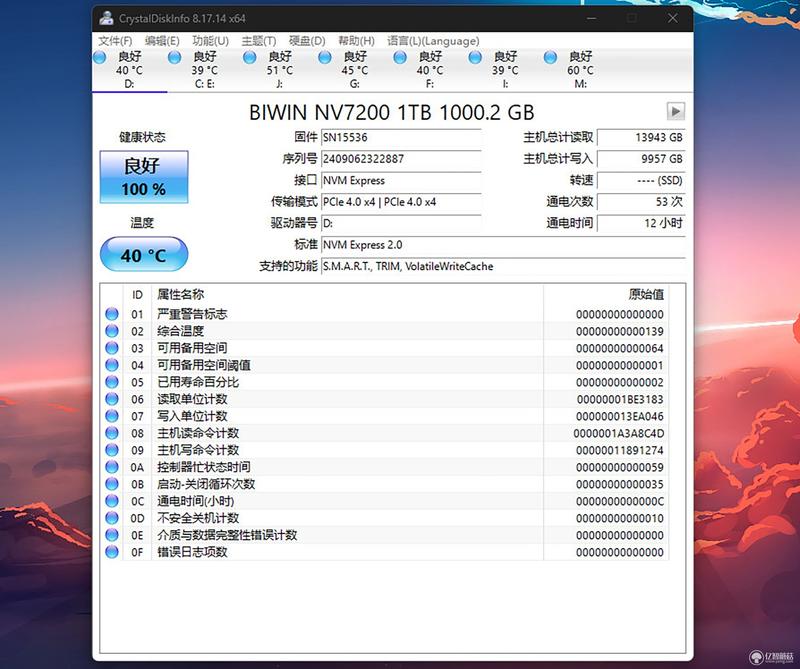Select the M: drive tab
Viewport: 800px width, 669px height.
pyautogui.click(x=580, y=70)
